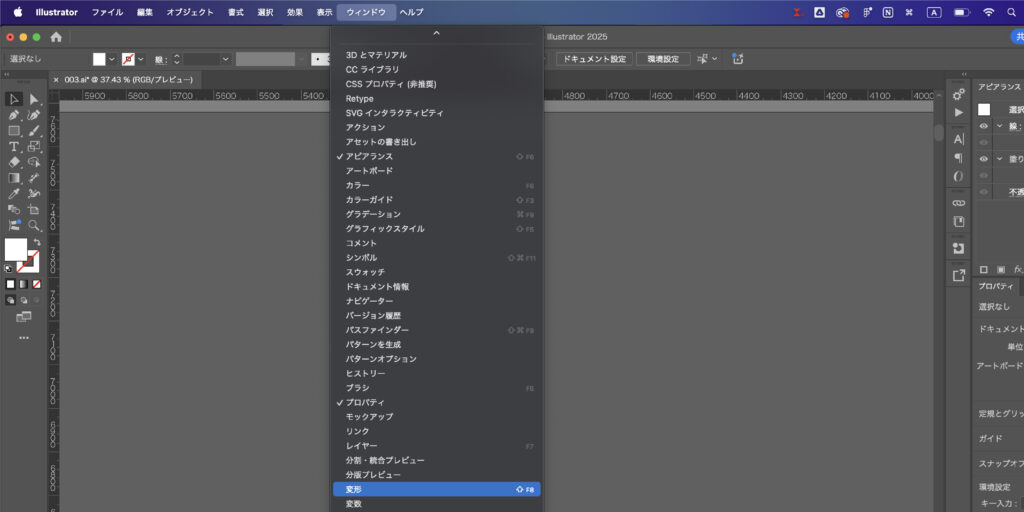Open the Links panel icon in dock
The width and height of the screenshot is (1024, 512).
coord(959,203)
